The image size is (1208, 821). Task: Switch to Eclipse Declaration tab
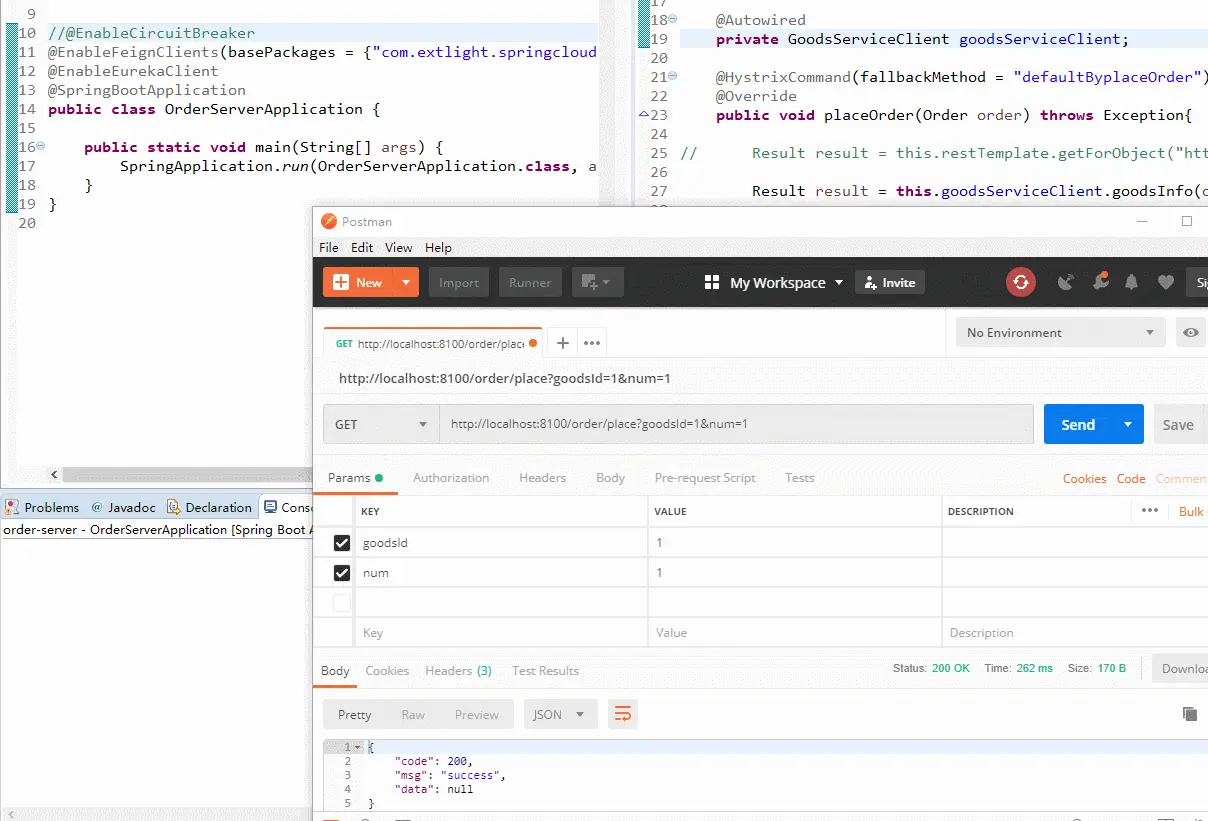pyautogui.click(x=209, y=507)
